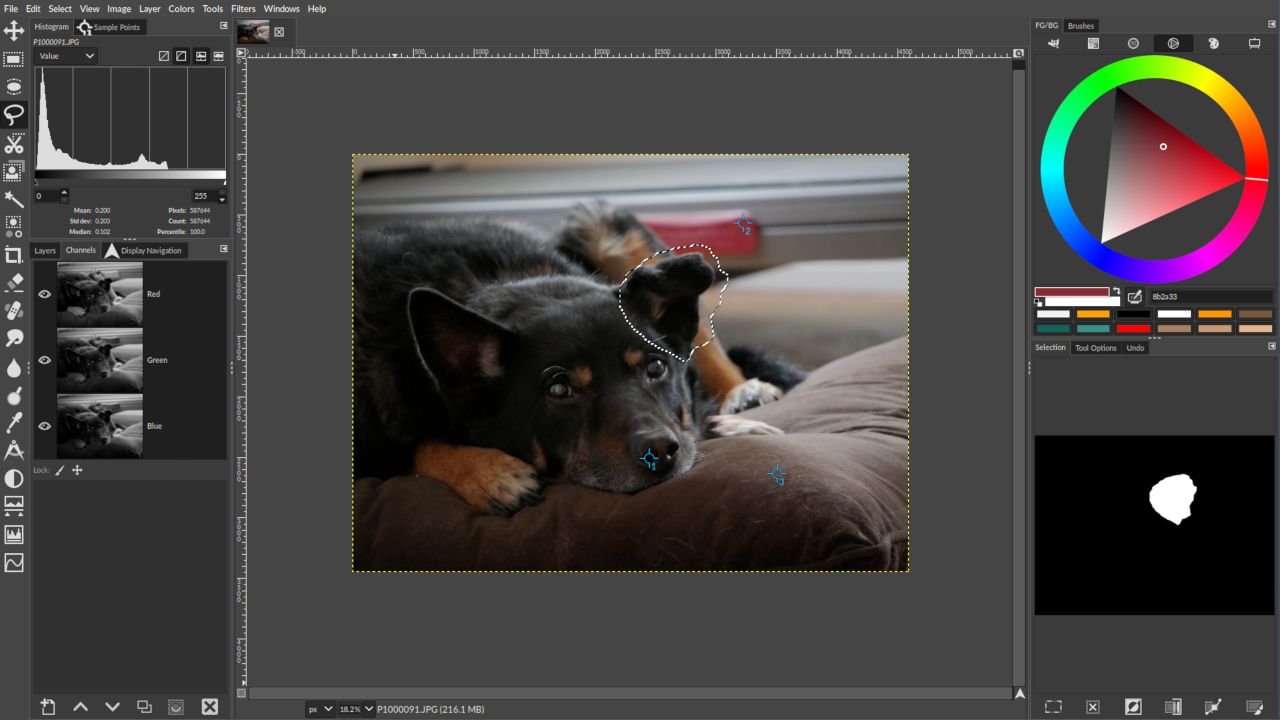Image resolution: width=1280 pixels, height=720 pixels.
Task: Save the selection to a channel
Action: [1173, 706]
